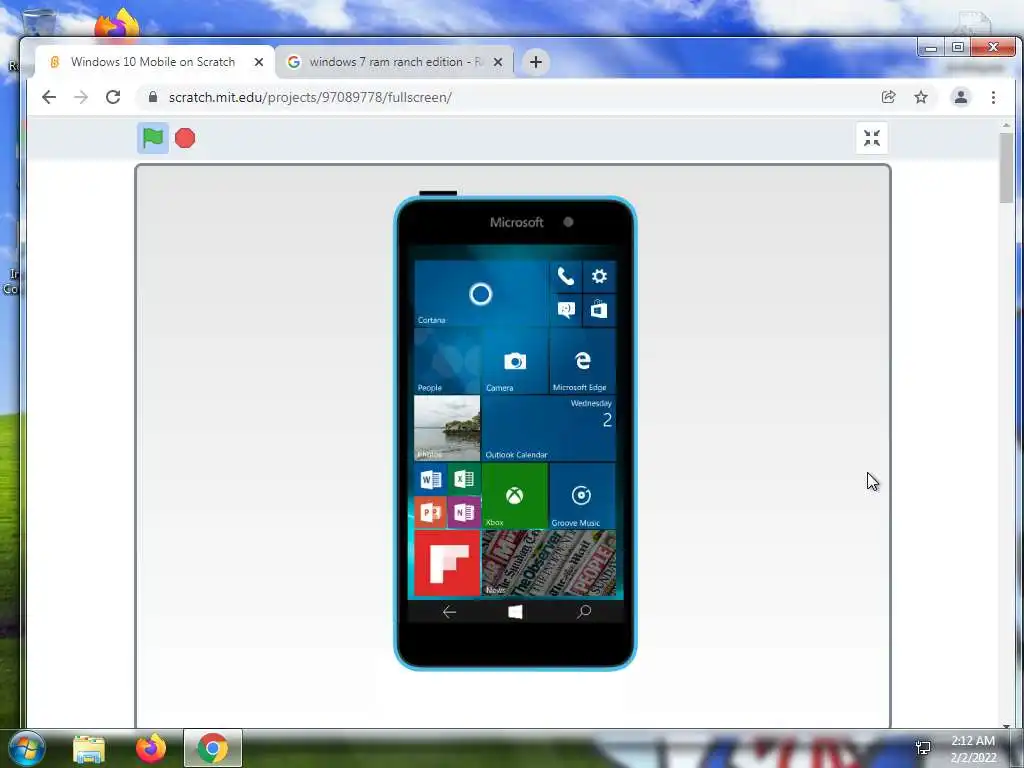Open the Windows Start orb
The width and height of the screenshot is (1024, 768).
point(26,748)
